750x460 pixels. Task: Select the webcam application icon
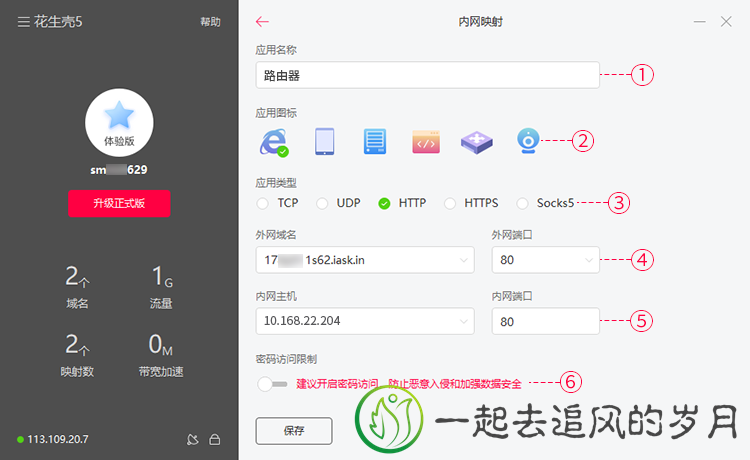click(529, 141)
